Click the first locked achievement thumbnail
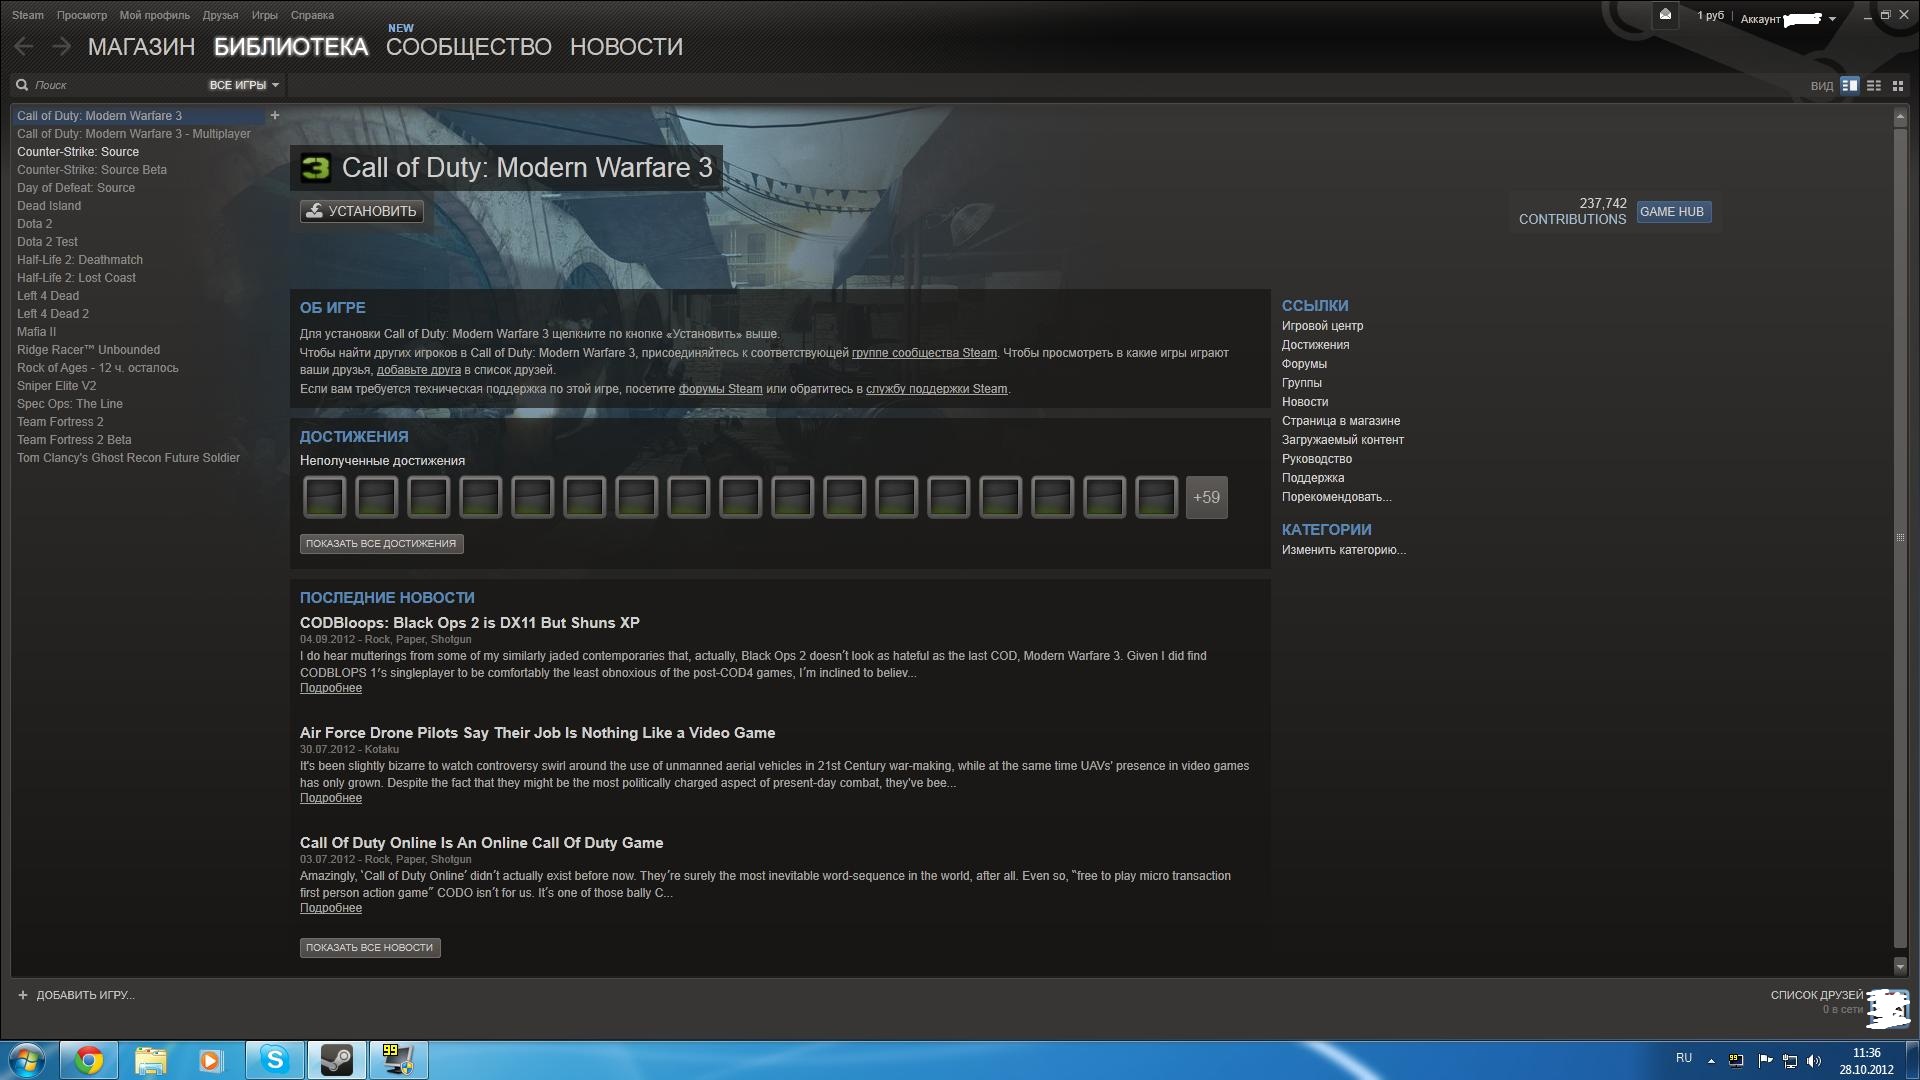The height and width of the screenshot is (1080, 1920). tap(324, 498)
